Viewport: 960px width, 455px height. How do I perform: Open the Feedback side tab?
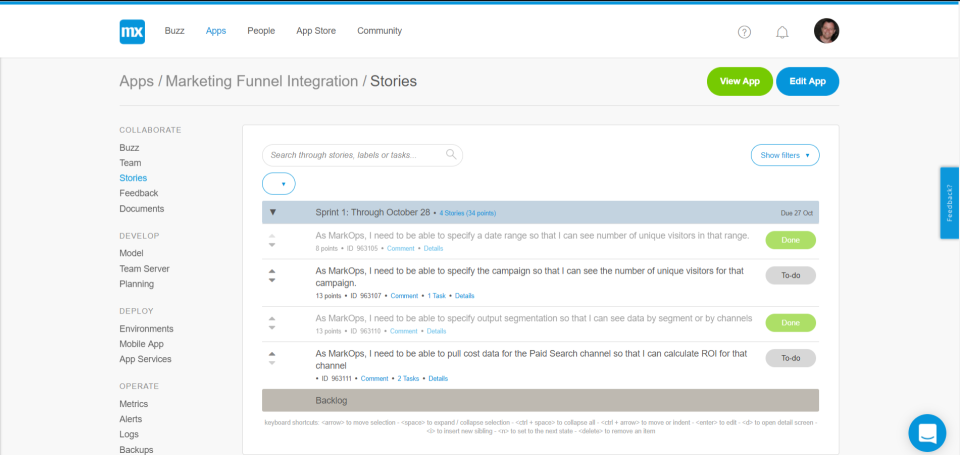[x=949, y=203]
